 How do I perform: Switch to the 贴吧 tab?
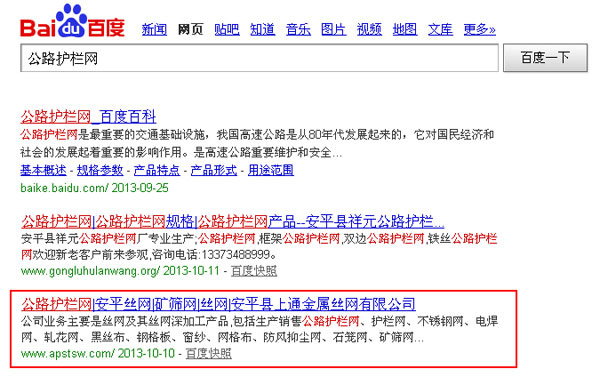(x=227, y=29)
